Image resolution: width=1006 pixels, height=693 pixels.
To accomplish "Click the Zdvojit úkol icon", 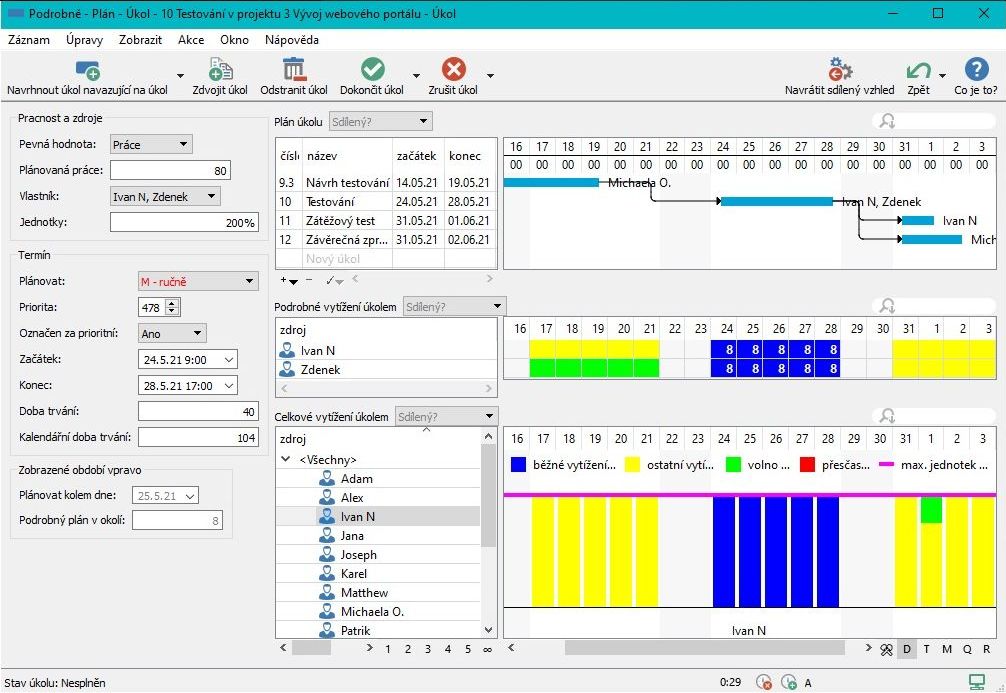I will [220, 69].
